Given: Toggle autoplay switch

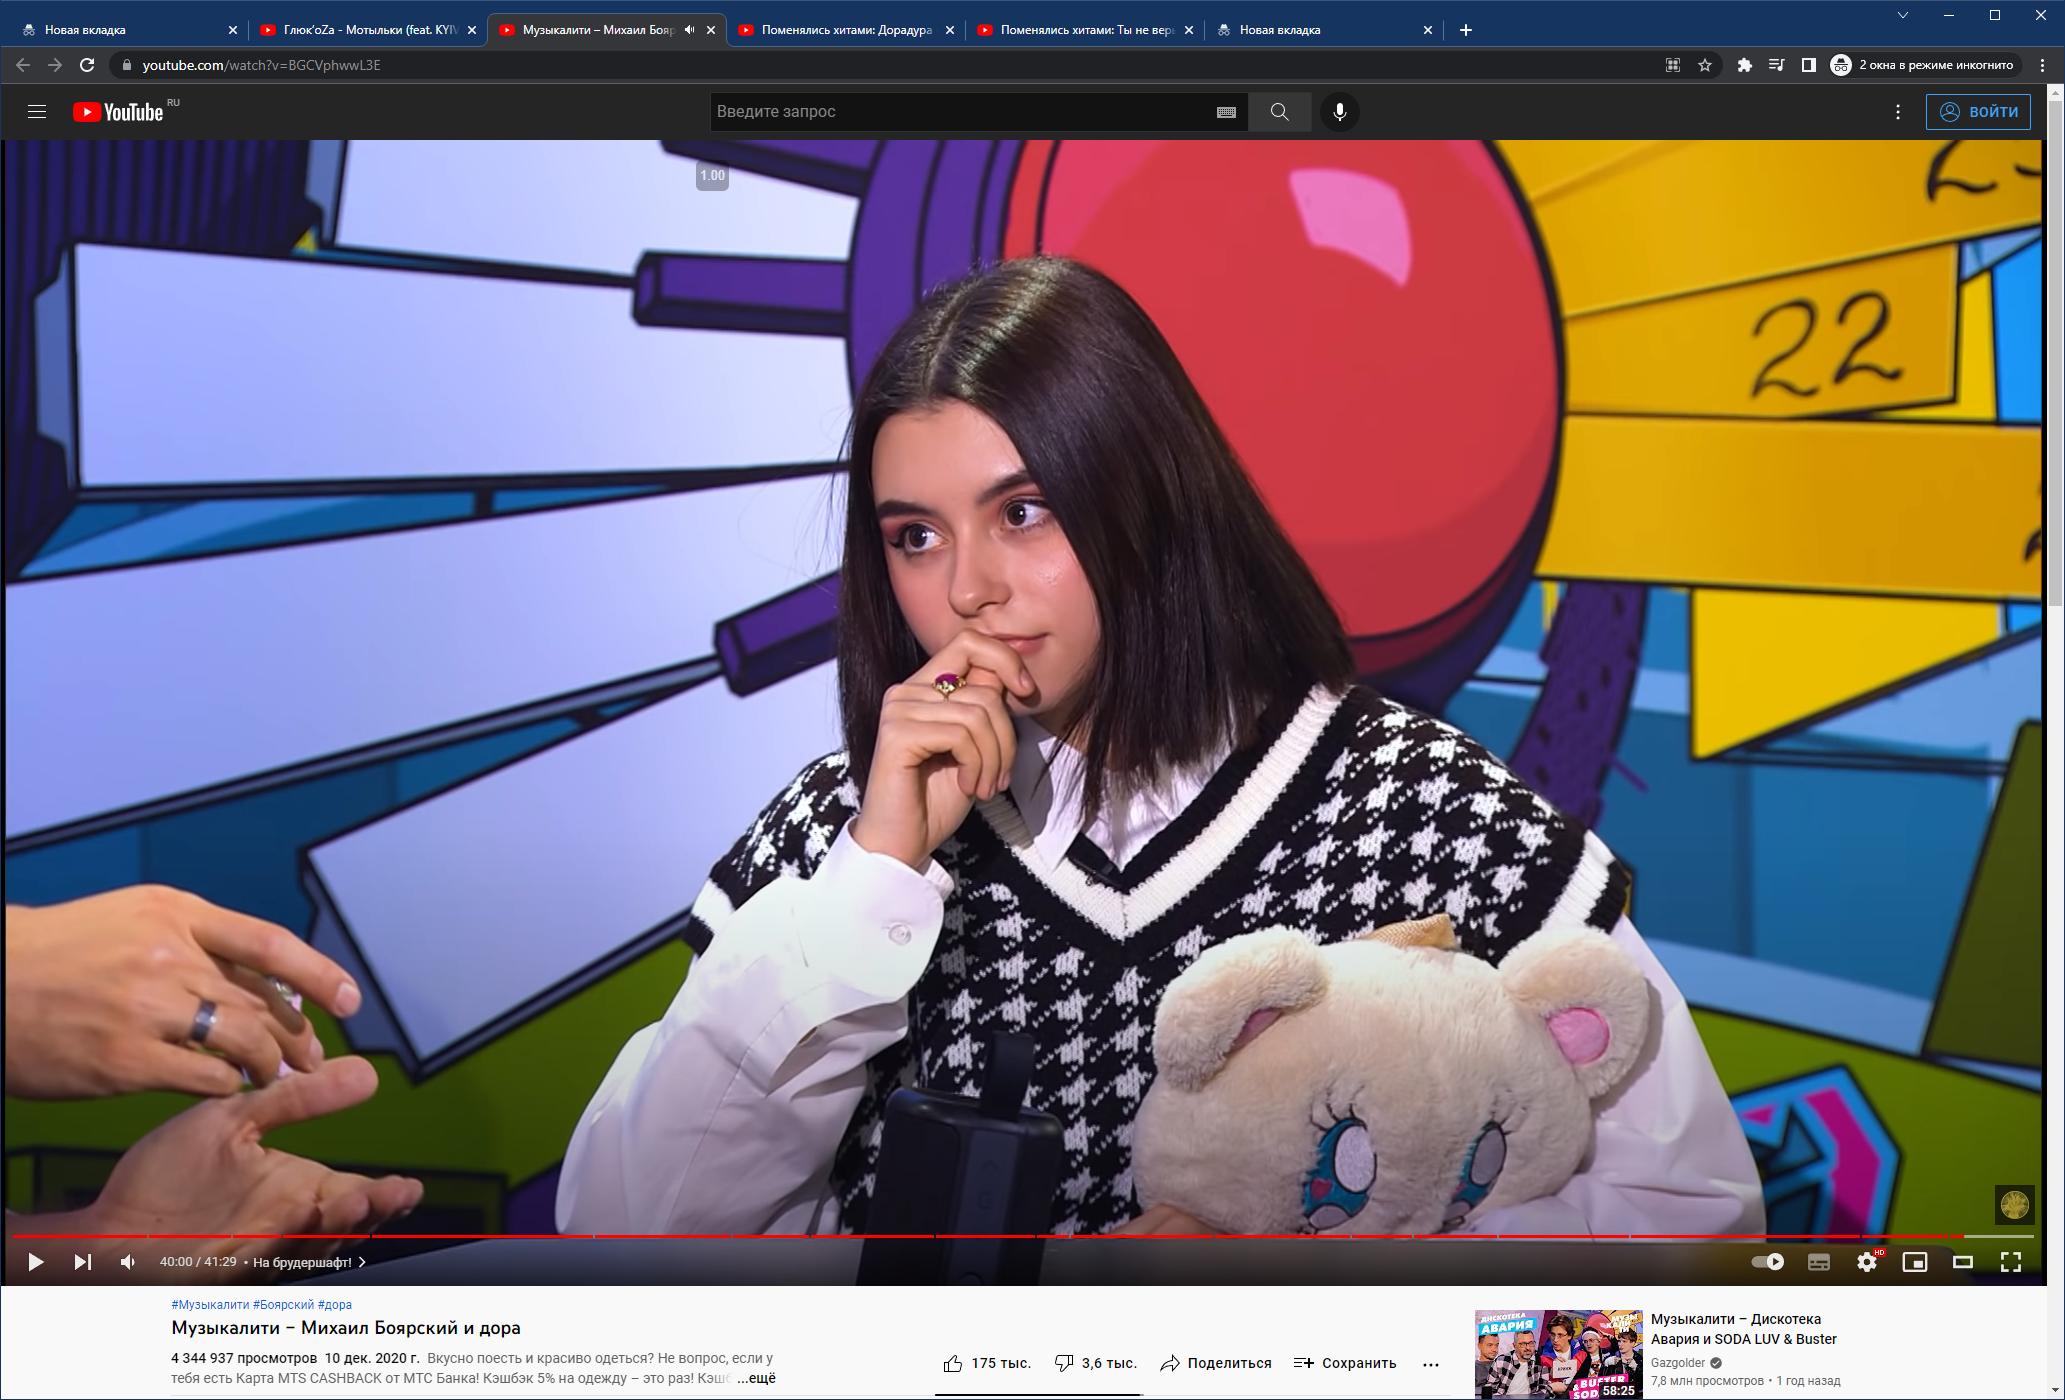Looking at the screenshot, I should coord(1768,1262).
